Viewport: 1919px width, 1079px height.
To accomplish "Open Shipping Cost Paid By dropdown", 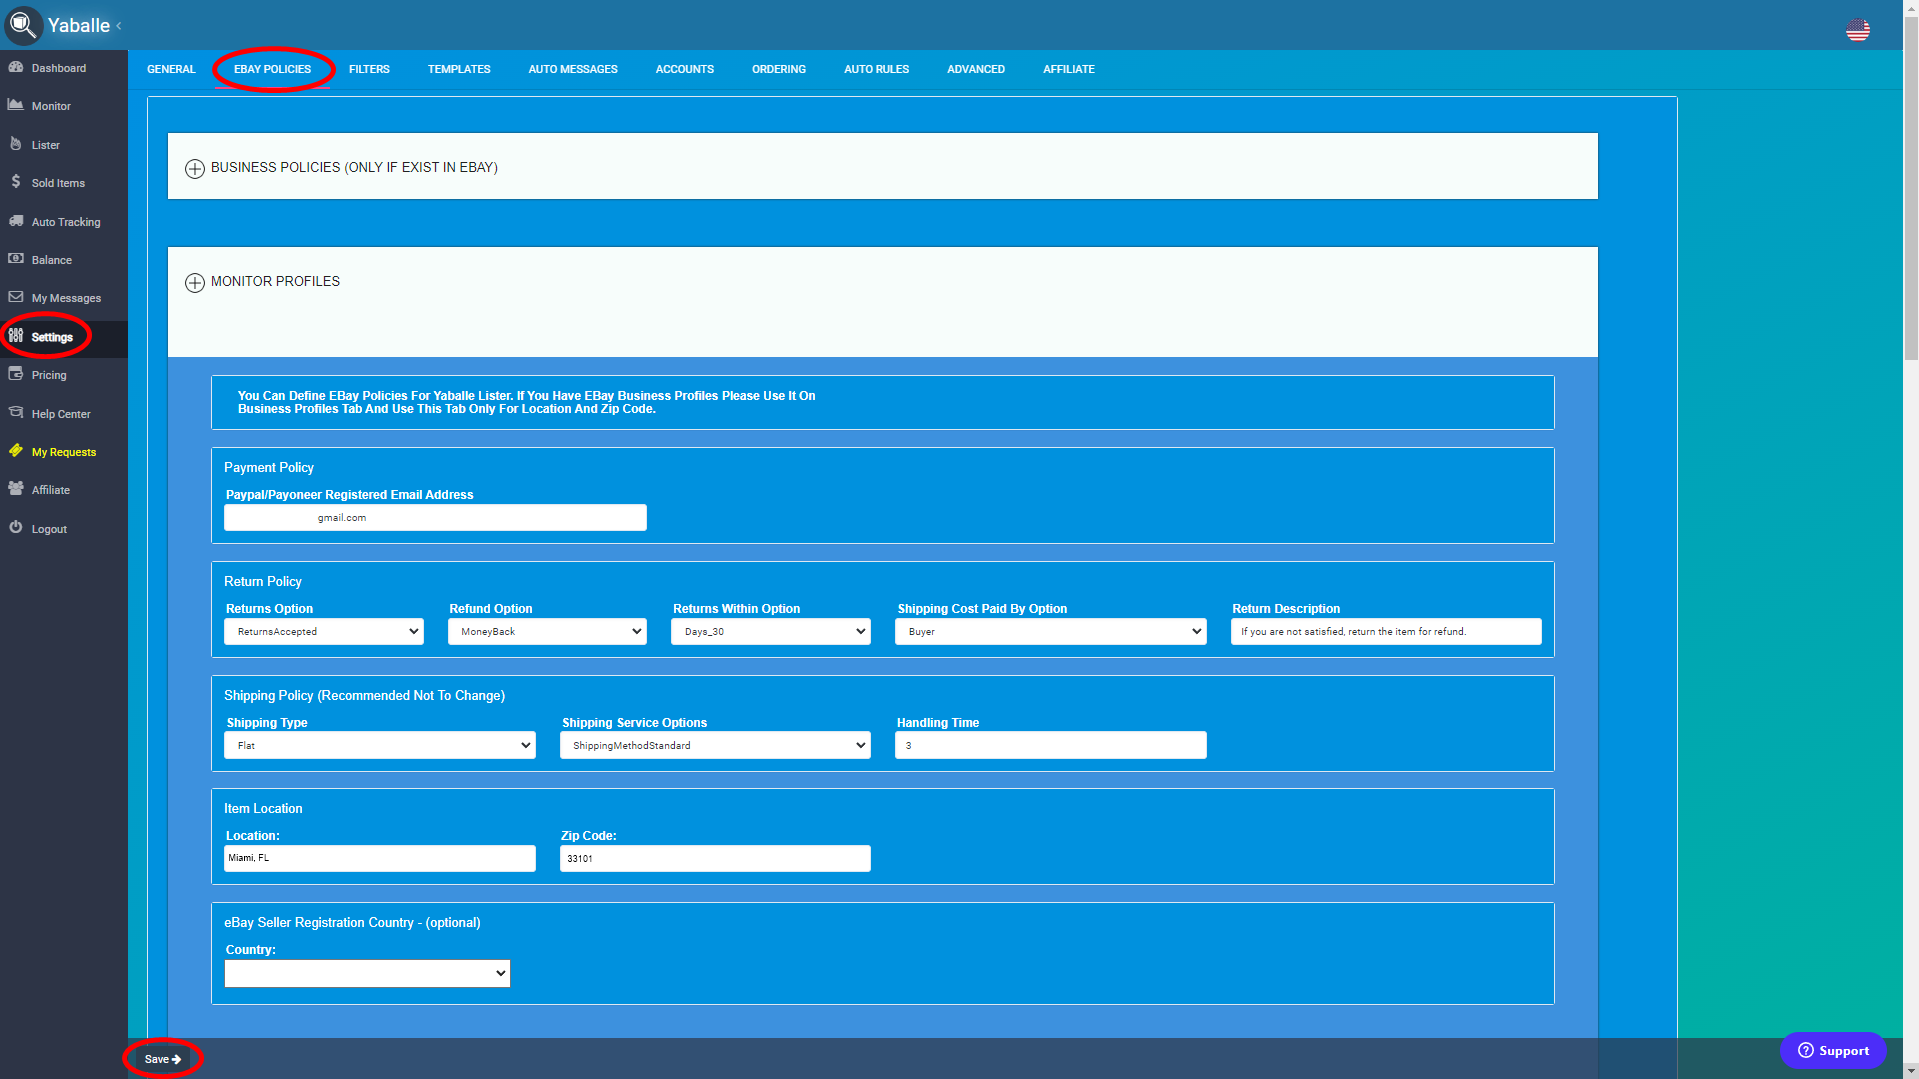I will pos(1050,632).
